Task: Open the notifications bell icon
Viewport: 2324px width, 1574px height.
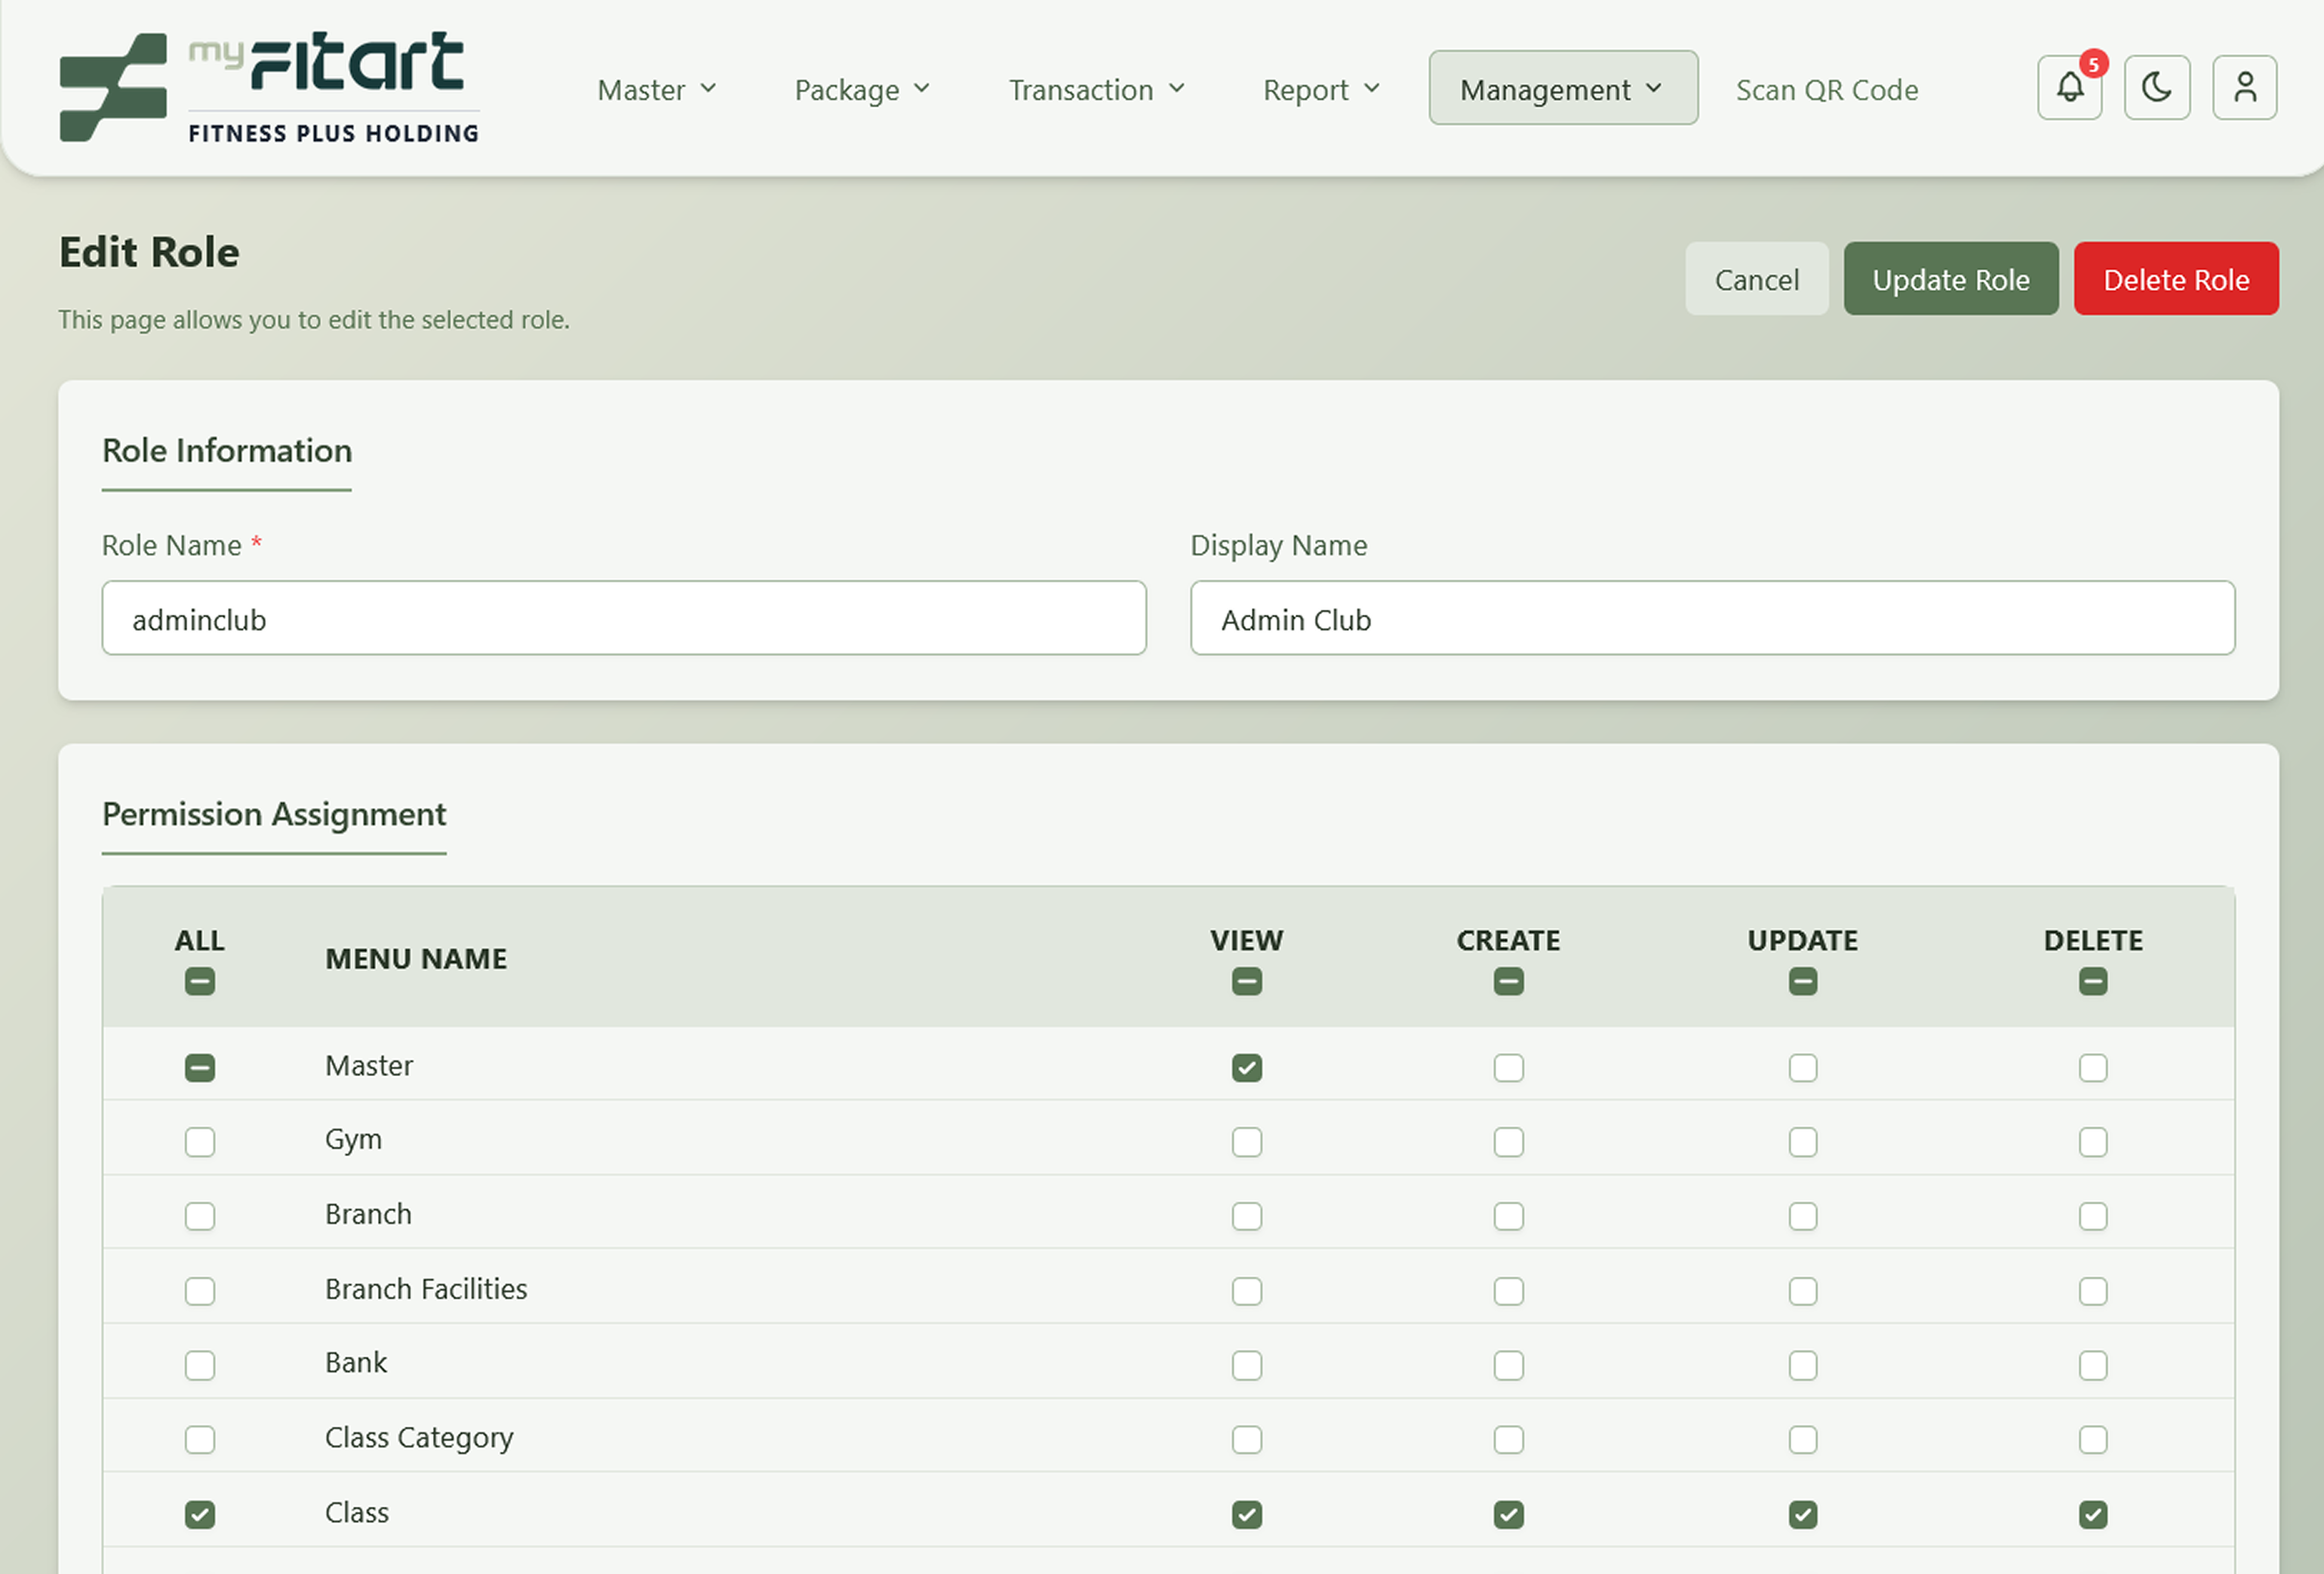Action: click(2069, 88)
